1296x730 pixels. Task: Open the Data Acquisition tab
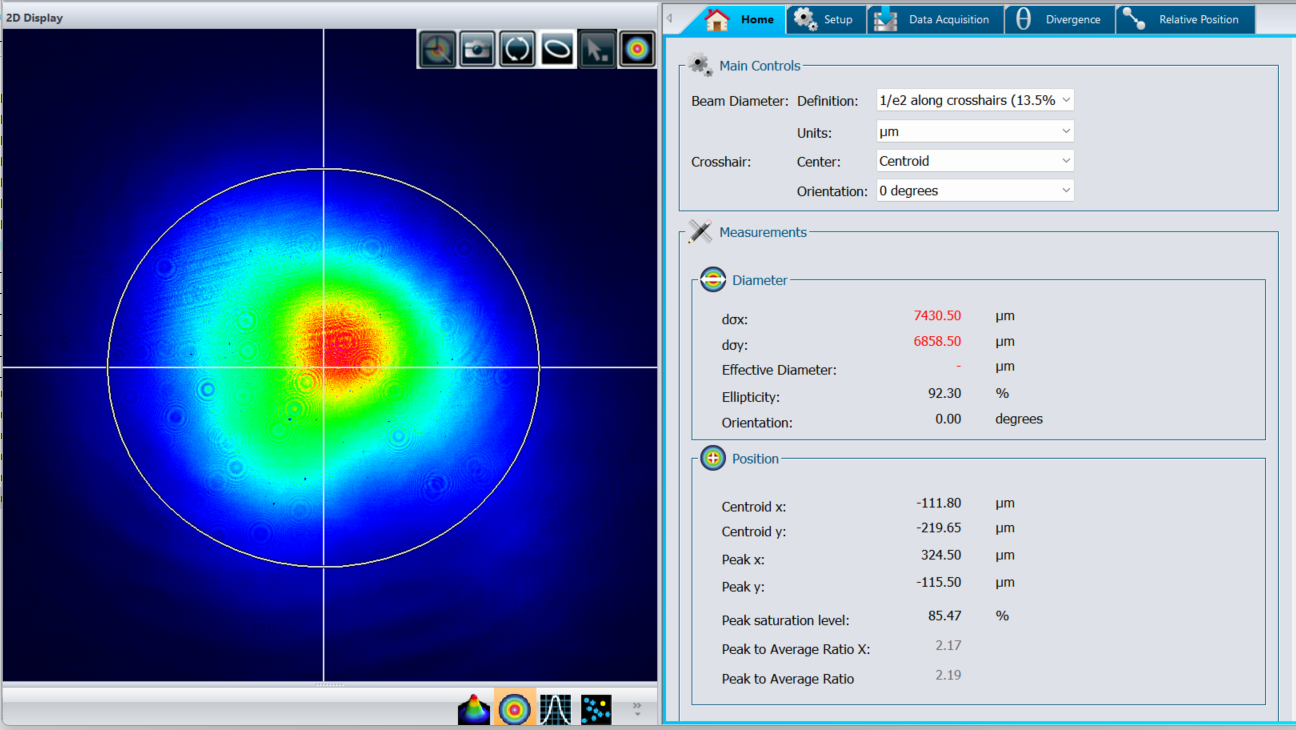coord(935,19)
